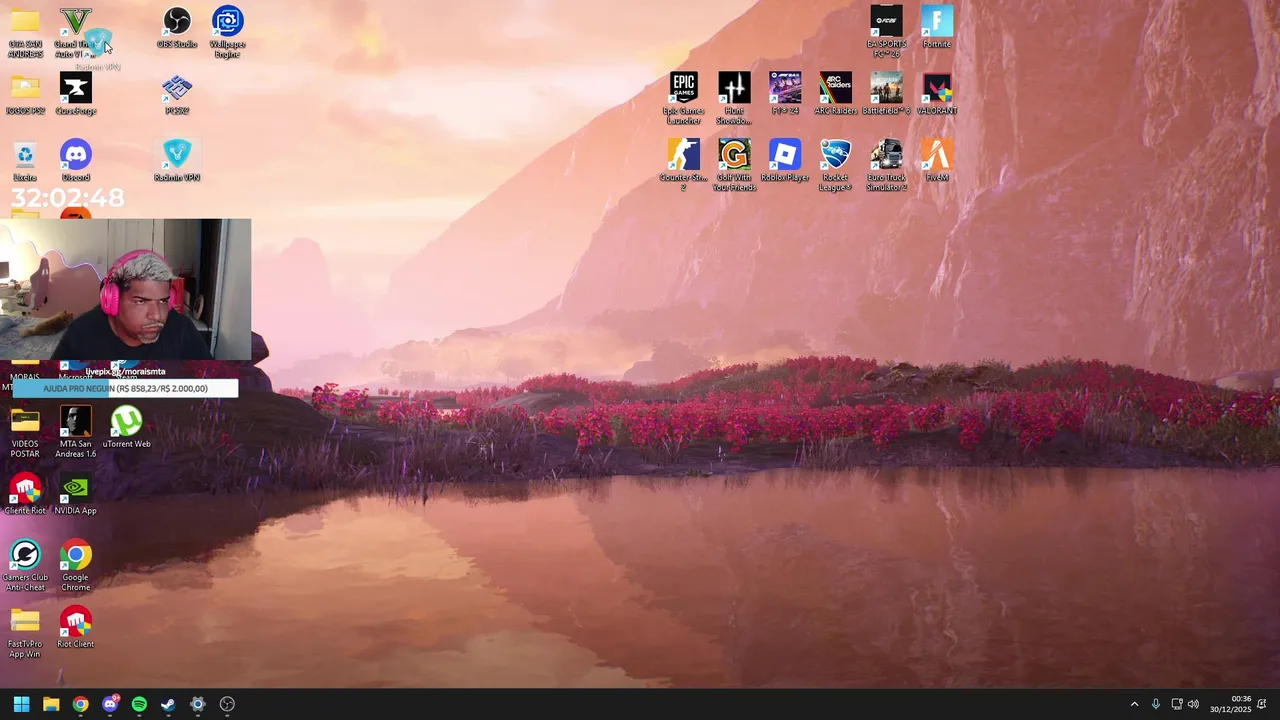The width and height of the screenshot is (1280, 720).
Task: Open the volume tray icon
Action: 1193,704
